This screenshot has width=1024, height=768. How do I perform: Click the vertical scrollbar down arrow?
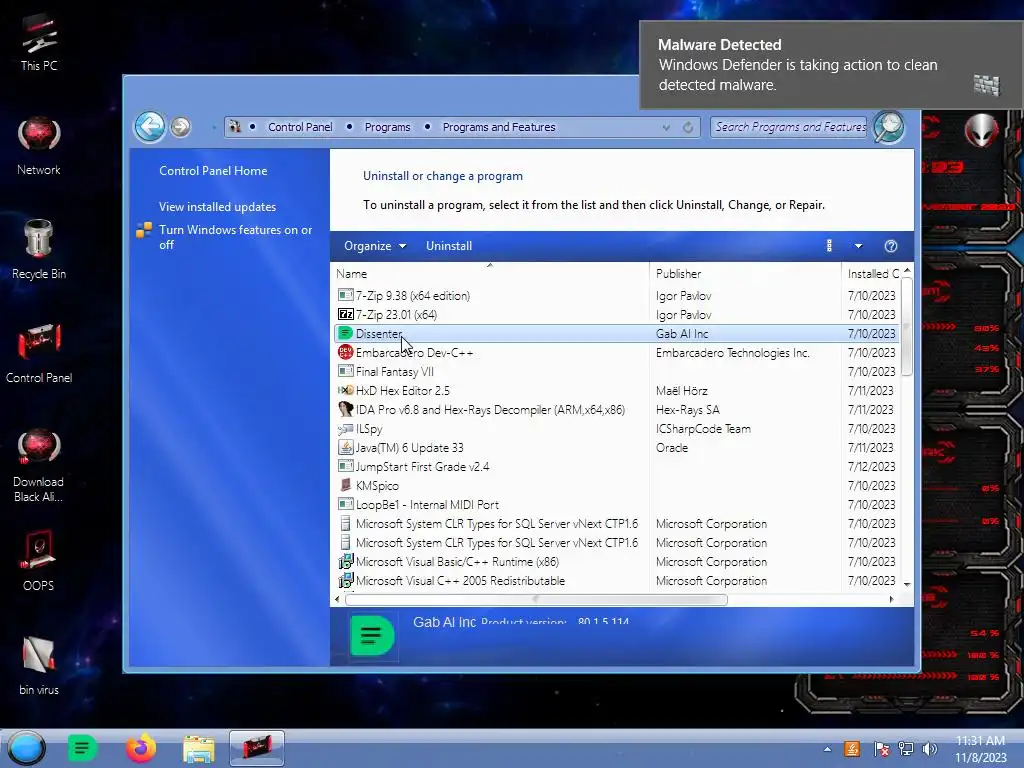907,584
